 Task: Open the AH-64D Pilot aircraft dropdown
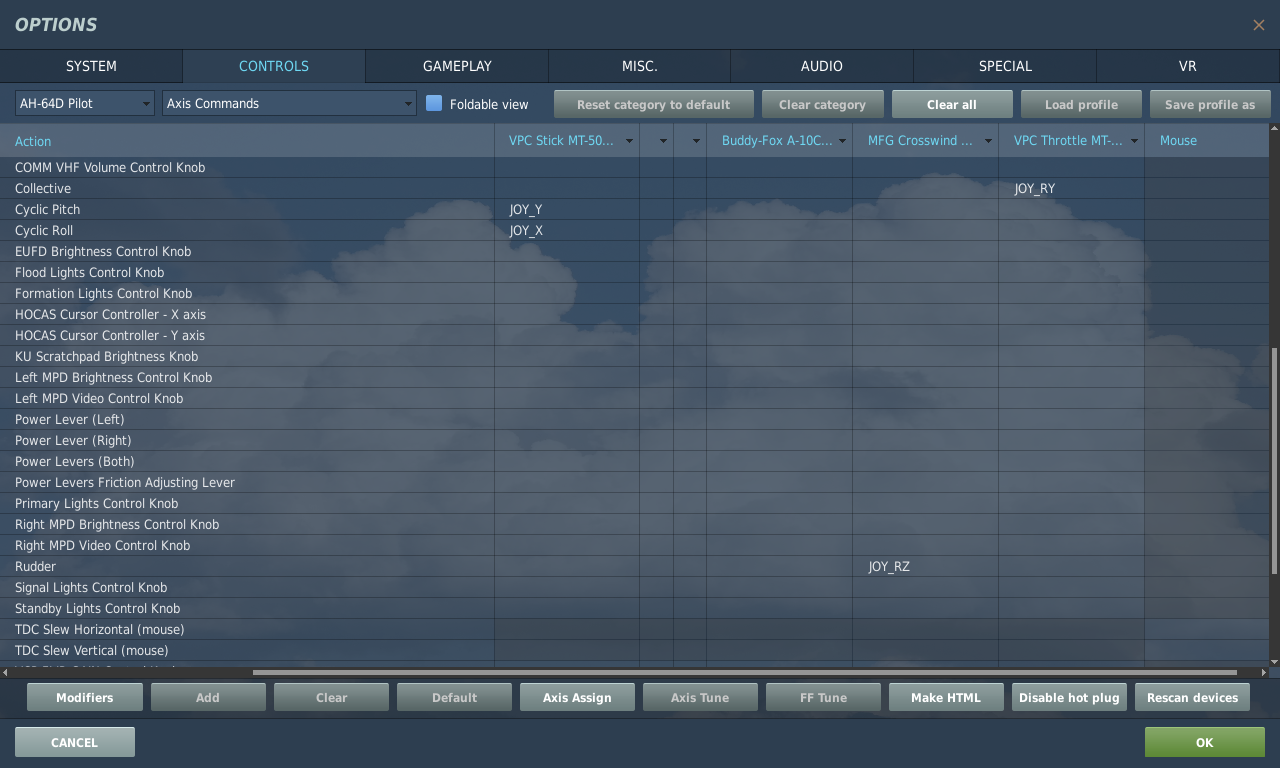[x=85, y=104]
